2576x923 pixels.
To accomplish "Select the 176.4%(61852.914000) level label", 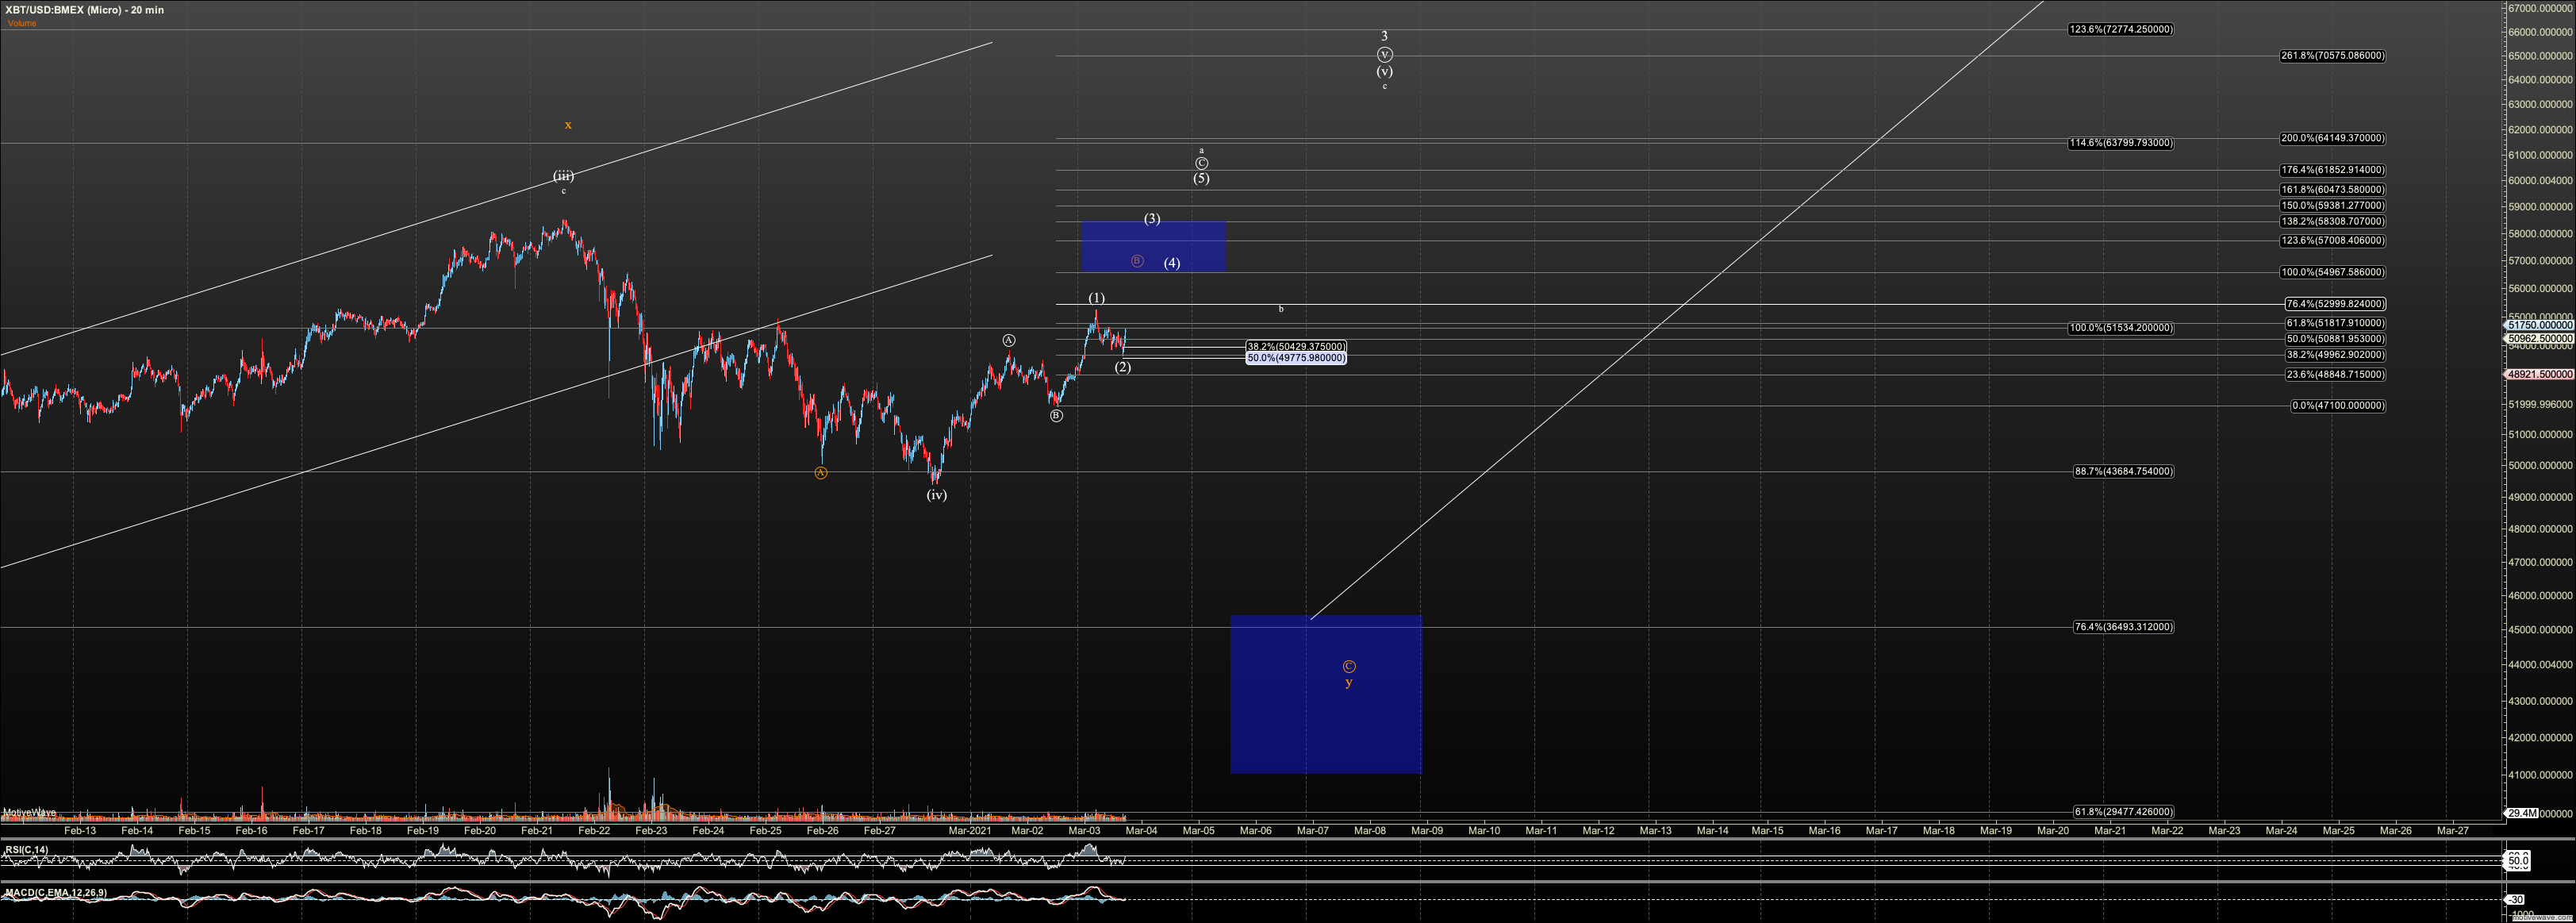I will pyautogui.click(x=2332, y=170).
